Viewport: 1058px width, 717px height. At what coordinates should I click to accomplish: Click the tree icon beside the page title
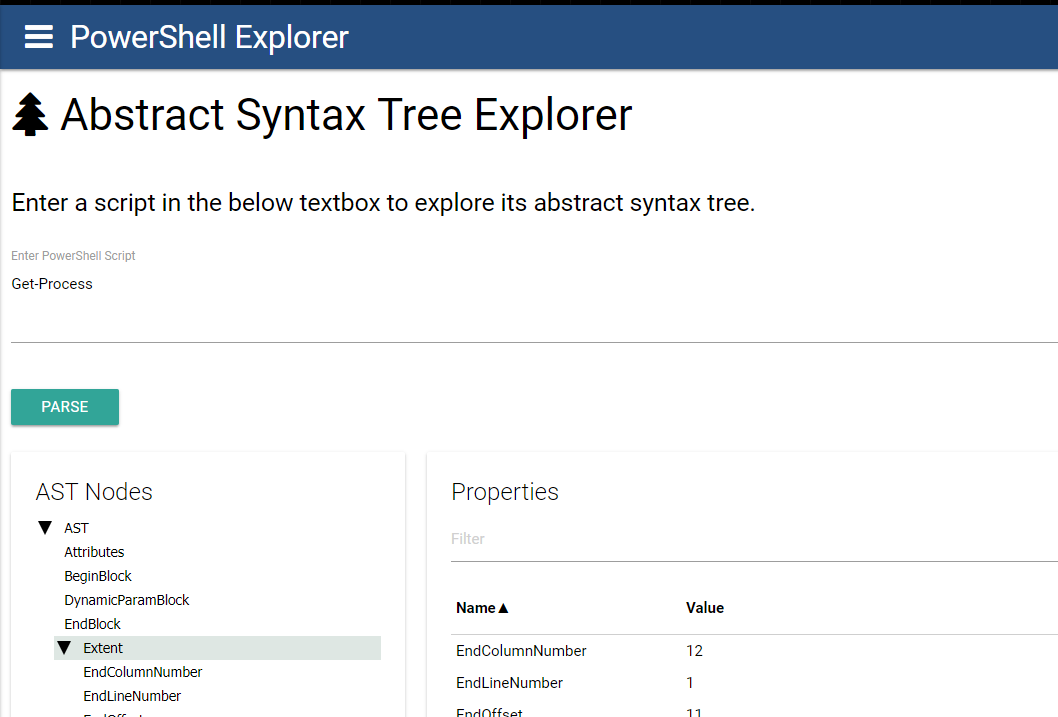point(30,115)
